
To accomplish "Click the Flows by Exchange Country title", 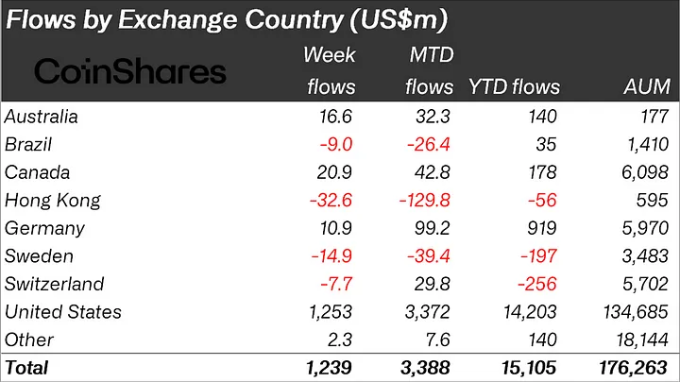I will 226,20.
